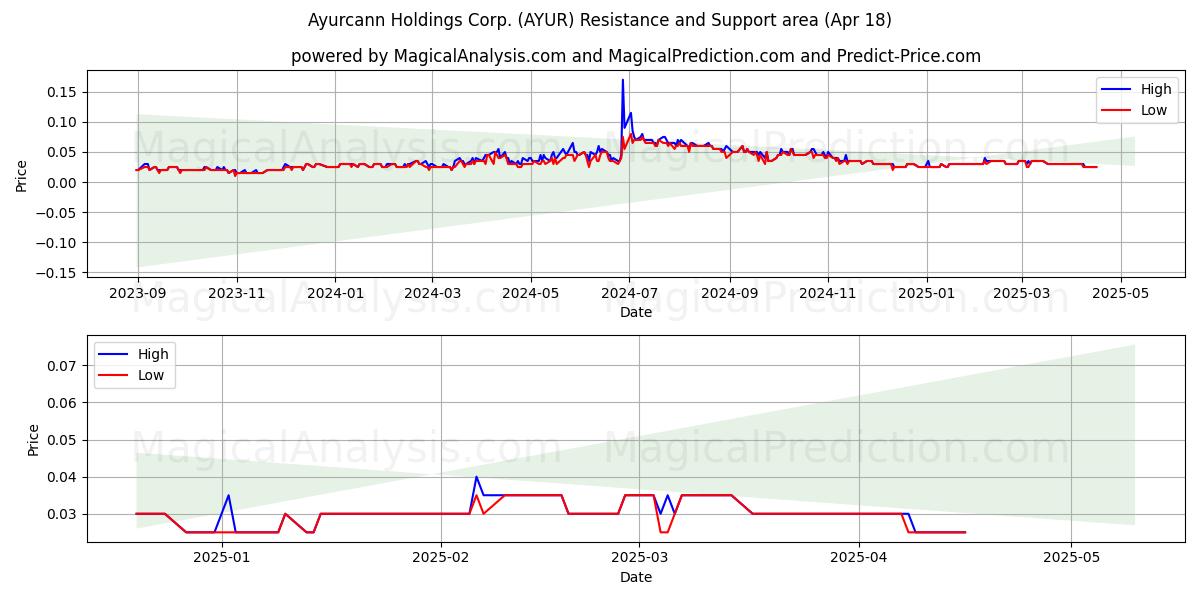Click the 2024-11 date tick label
Image resolution: width=1200 pixels, height=600 pixels.
pyautogui.click(x=827, y=293)
